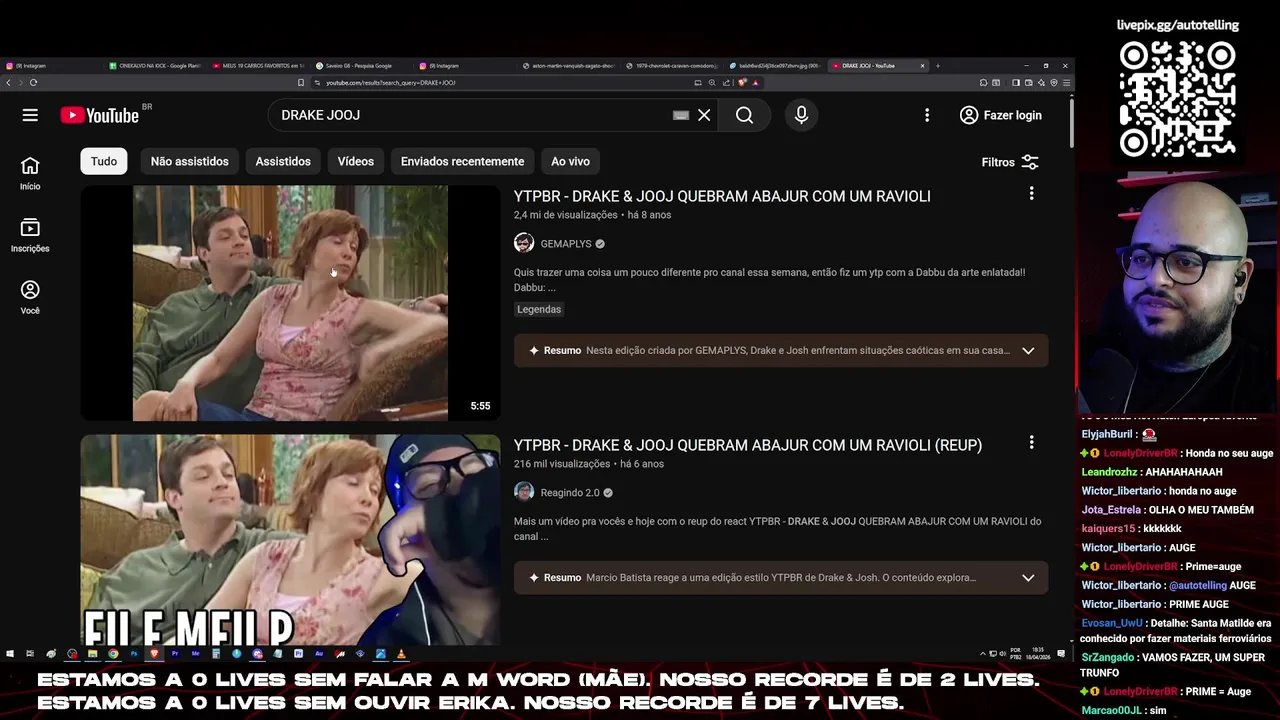1280x720 pixels.
Task: Go back with the browser back arrow
Action: [9, 83]
